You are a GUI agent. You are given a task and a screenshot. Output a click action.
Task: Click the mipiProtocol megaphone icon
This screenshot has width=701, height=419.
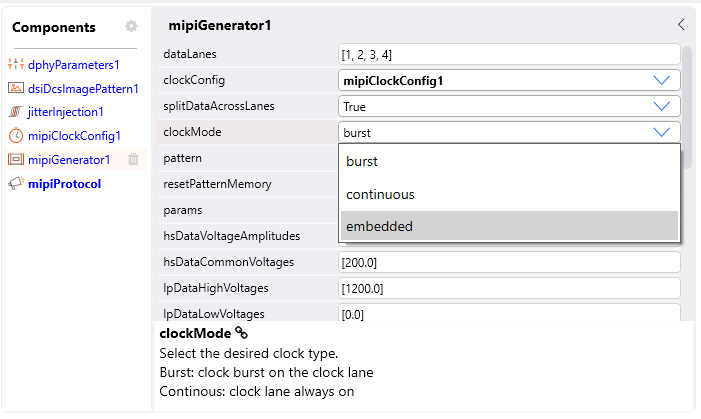click(x=16, y=184)
